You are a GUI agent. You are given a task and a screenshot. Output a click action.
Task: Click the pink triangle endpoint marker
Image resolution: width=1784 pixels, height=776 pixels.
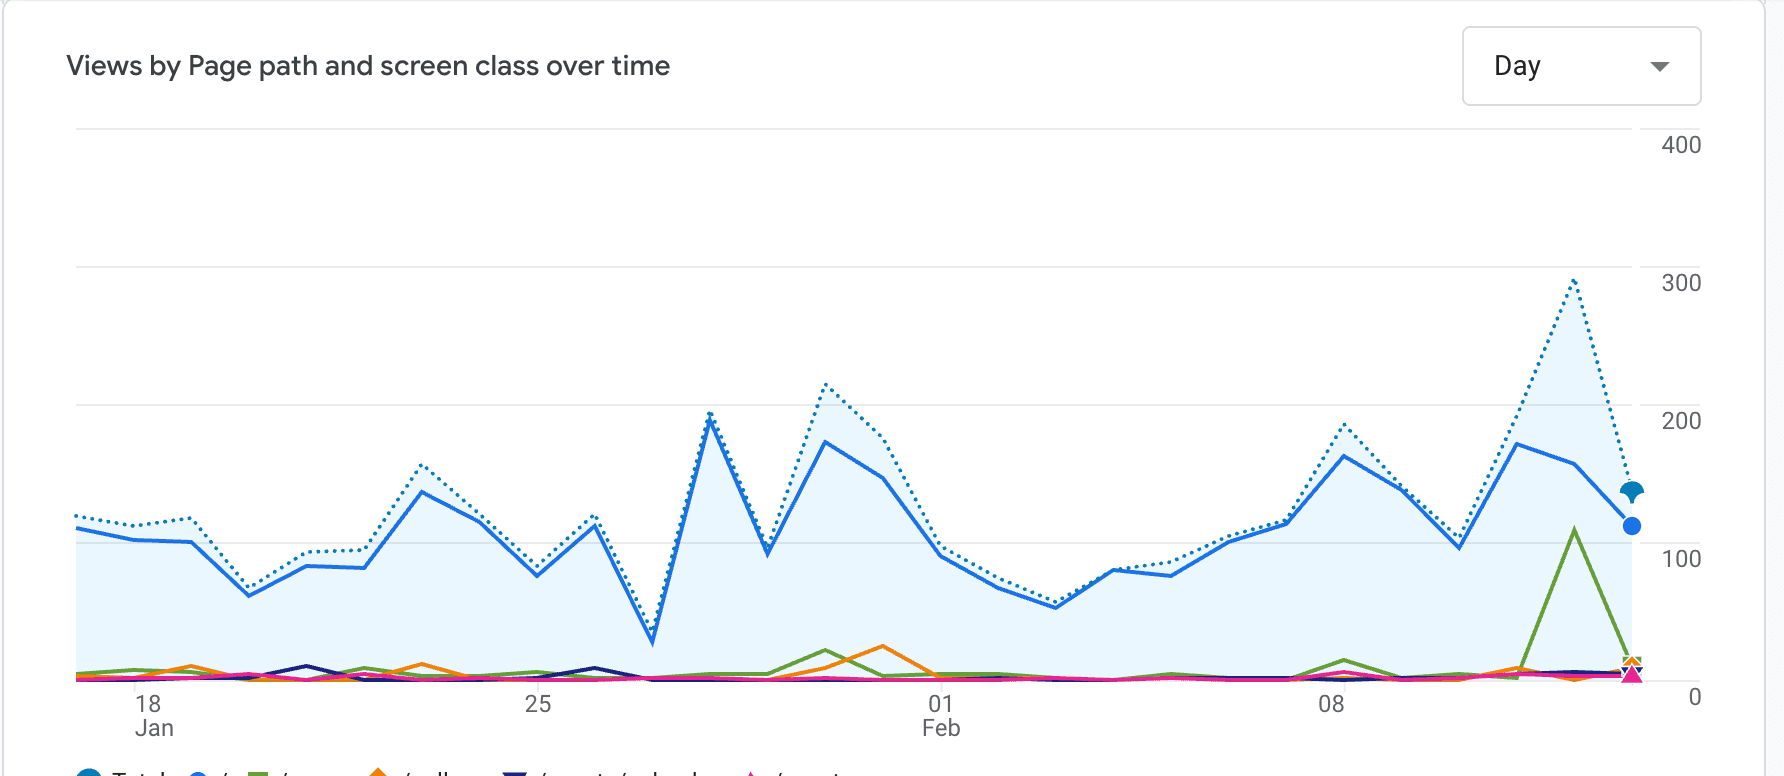pyautogui.click(x=1631, y=674)
